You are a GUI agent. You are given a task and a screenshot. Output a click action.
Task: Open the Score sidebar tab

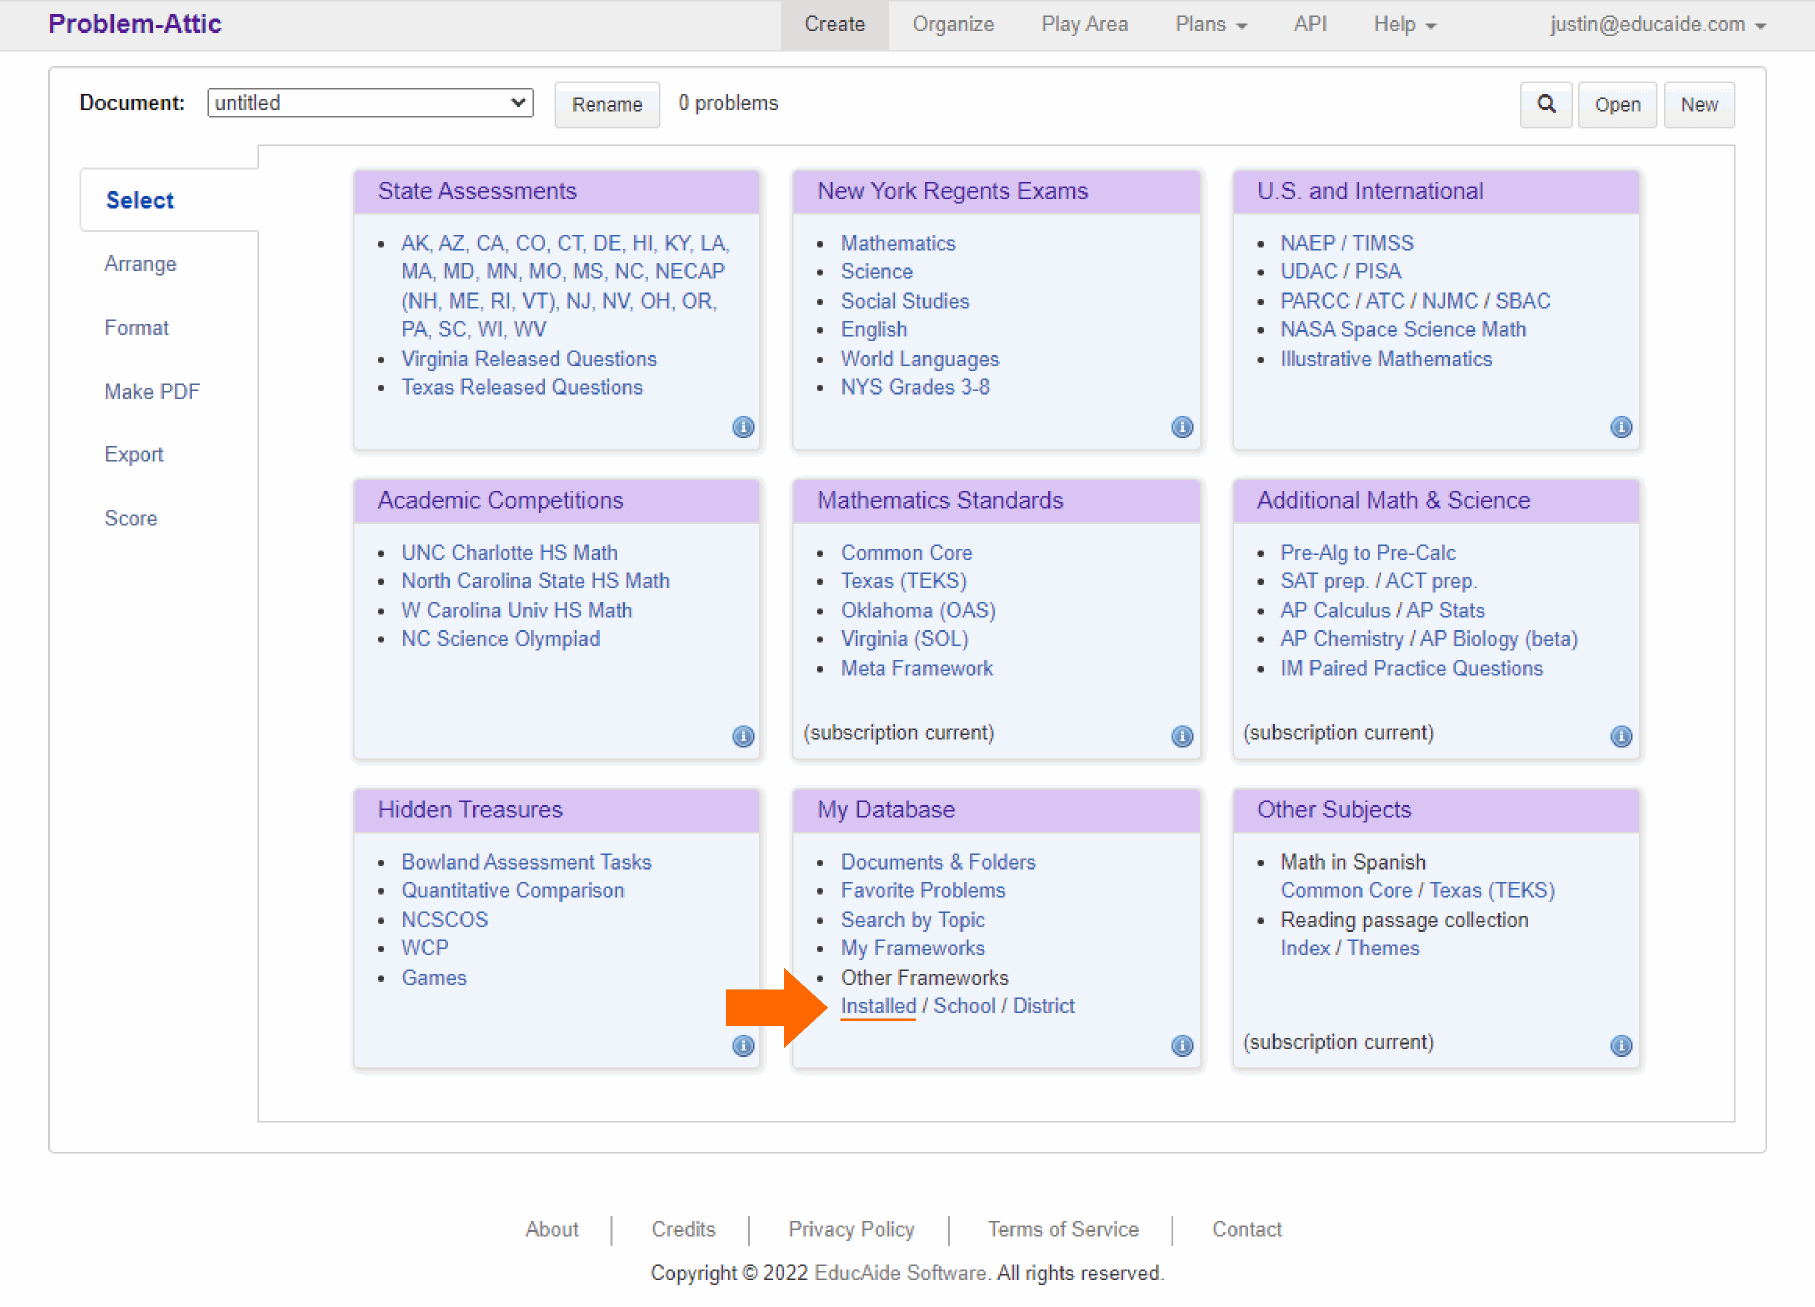coord(131,519)
